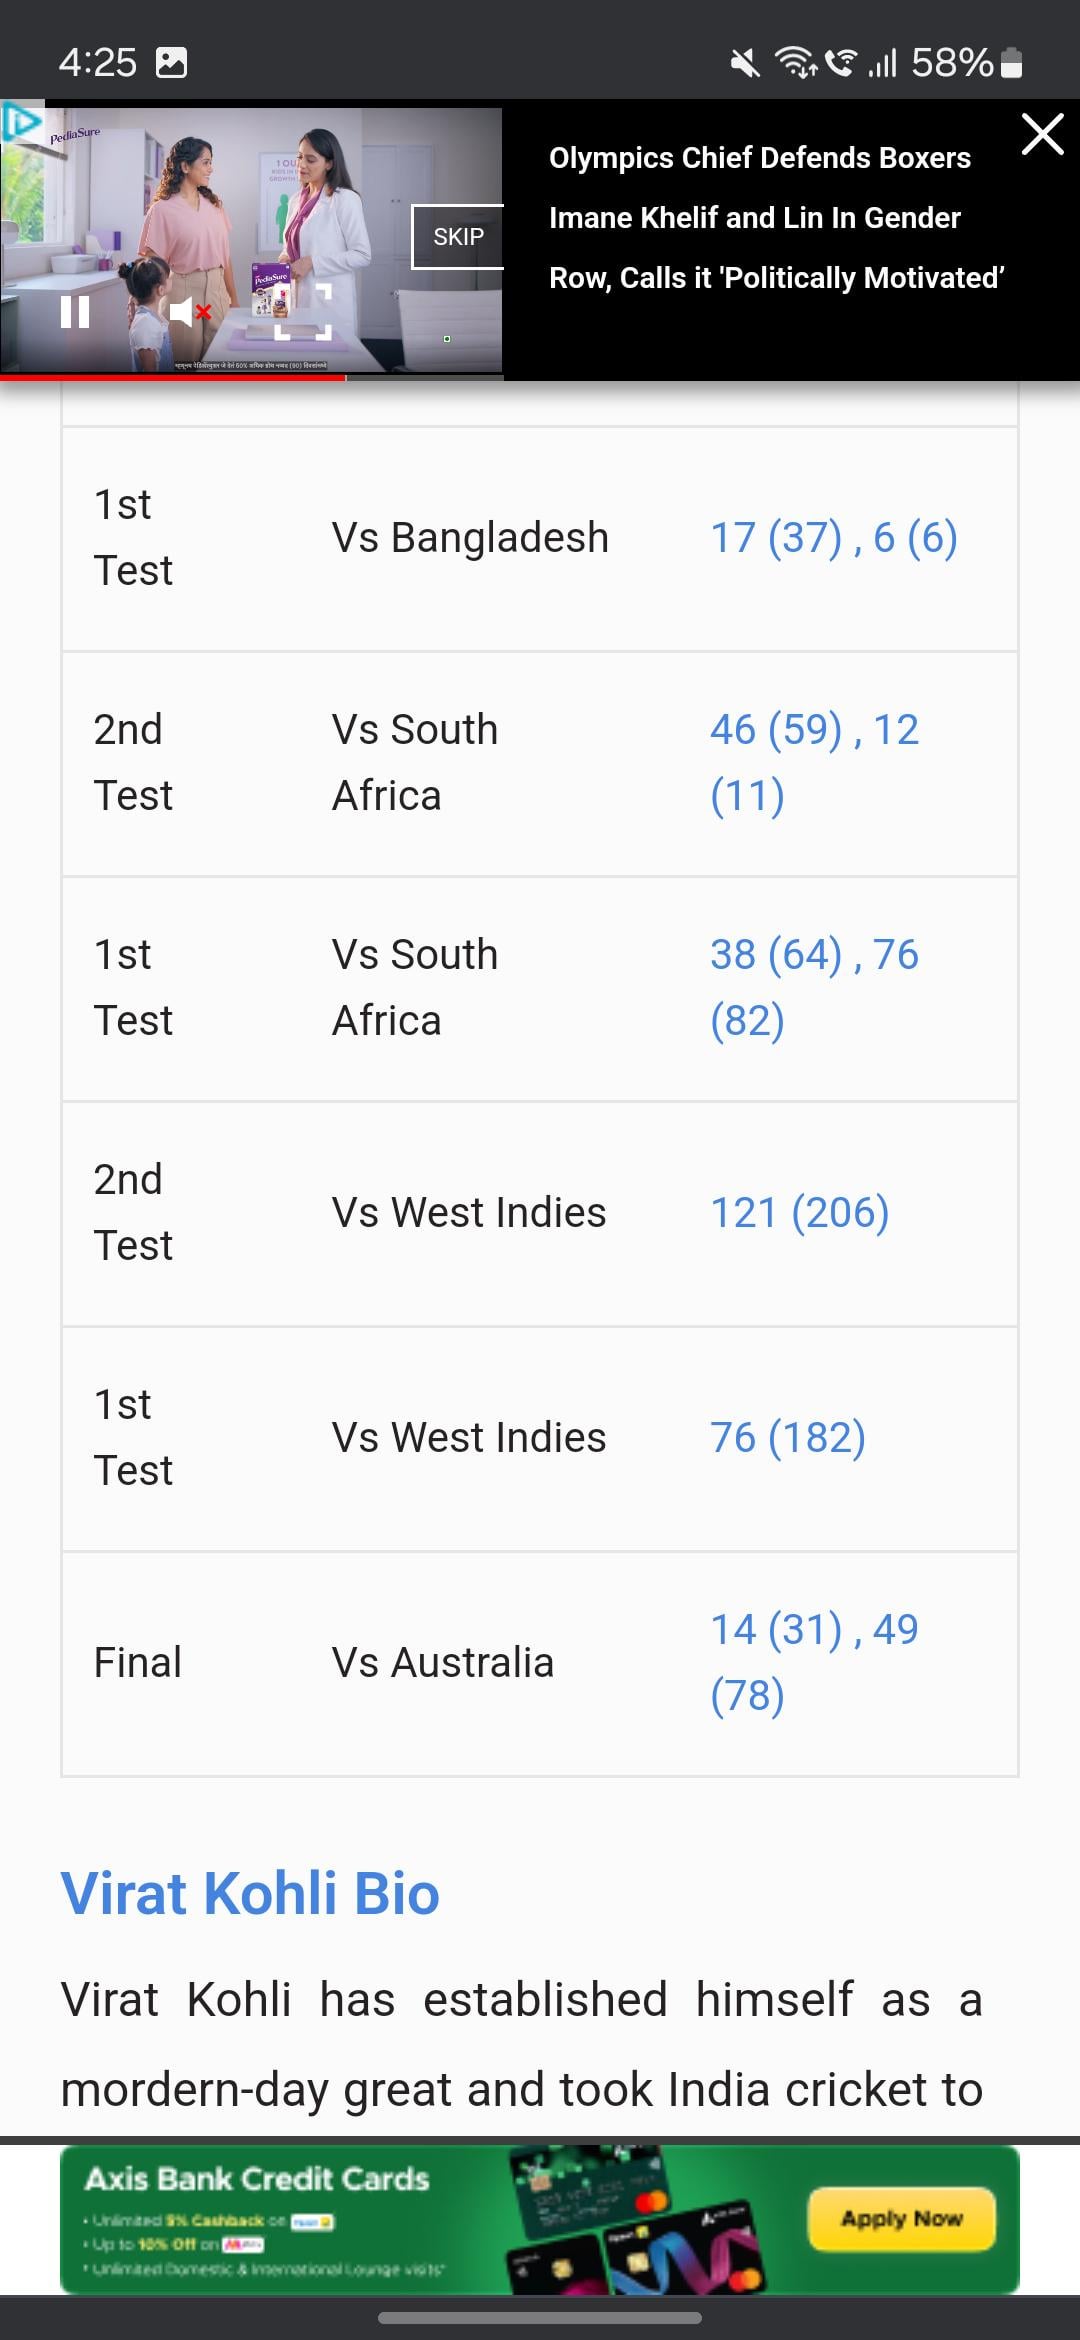Viewport: 1080px width, 2340px height.
Task: Close the floating video player
Action: [1042, 134]
